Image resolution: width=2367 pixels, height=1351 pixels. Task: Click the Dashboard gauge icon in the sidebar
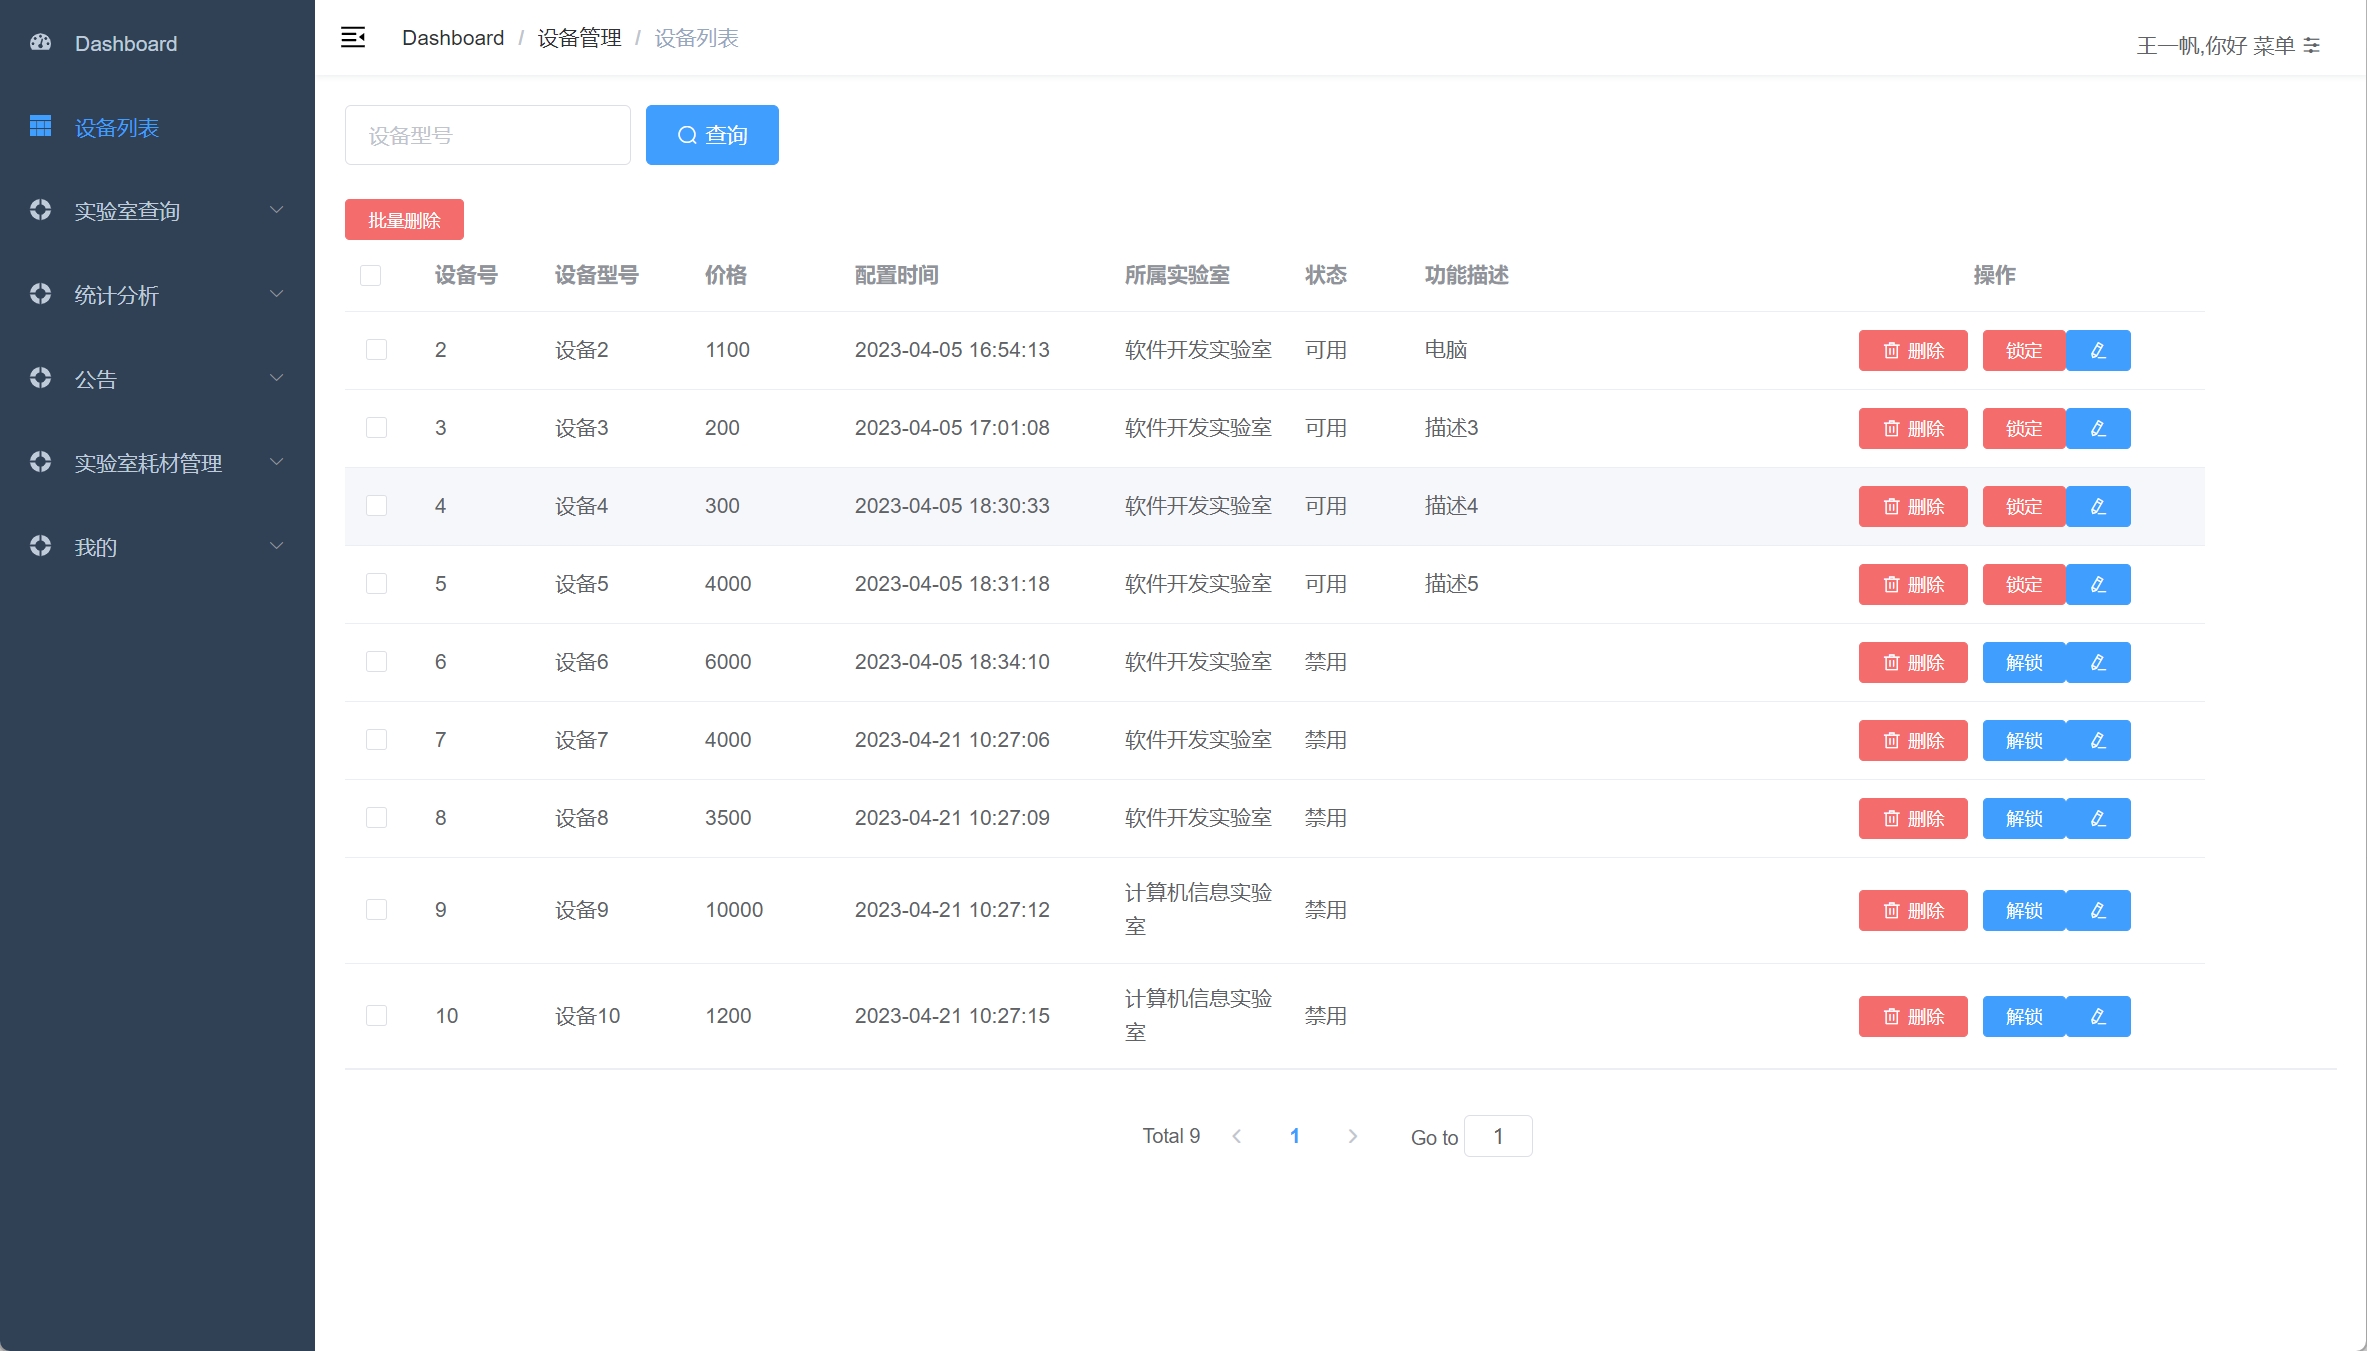(x=41, y=43)
